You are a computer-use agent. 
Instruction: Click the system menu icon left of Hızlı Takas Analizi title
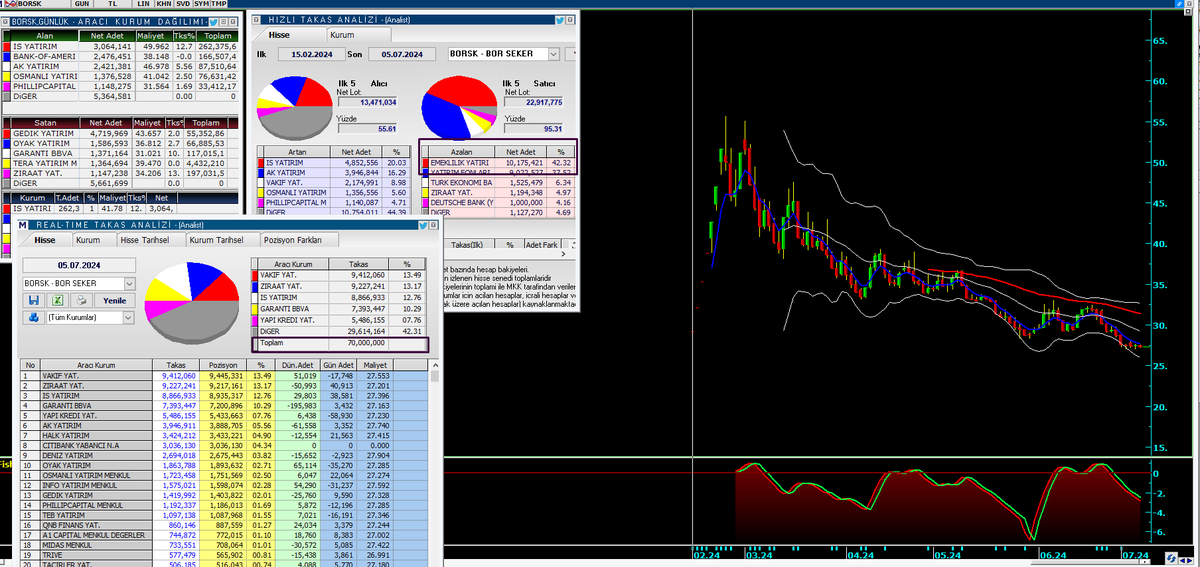pyautogui.click(x=256, y=20)
